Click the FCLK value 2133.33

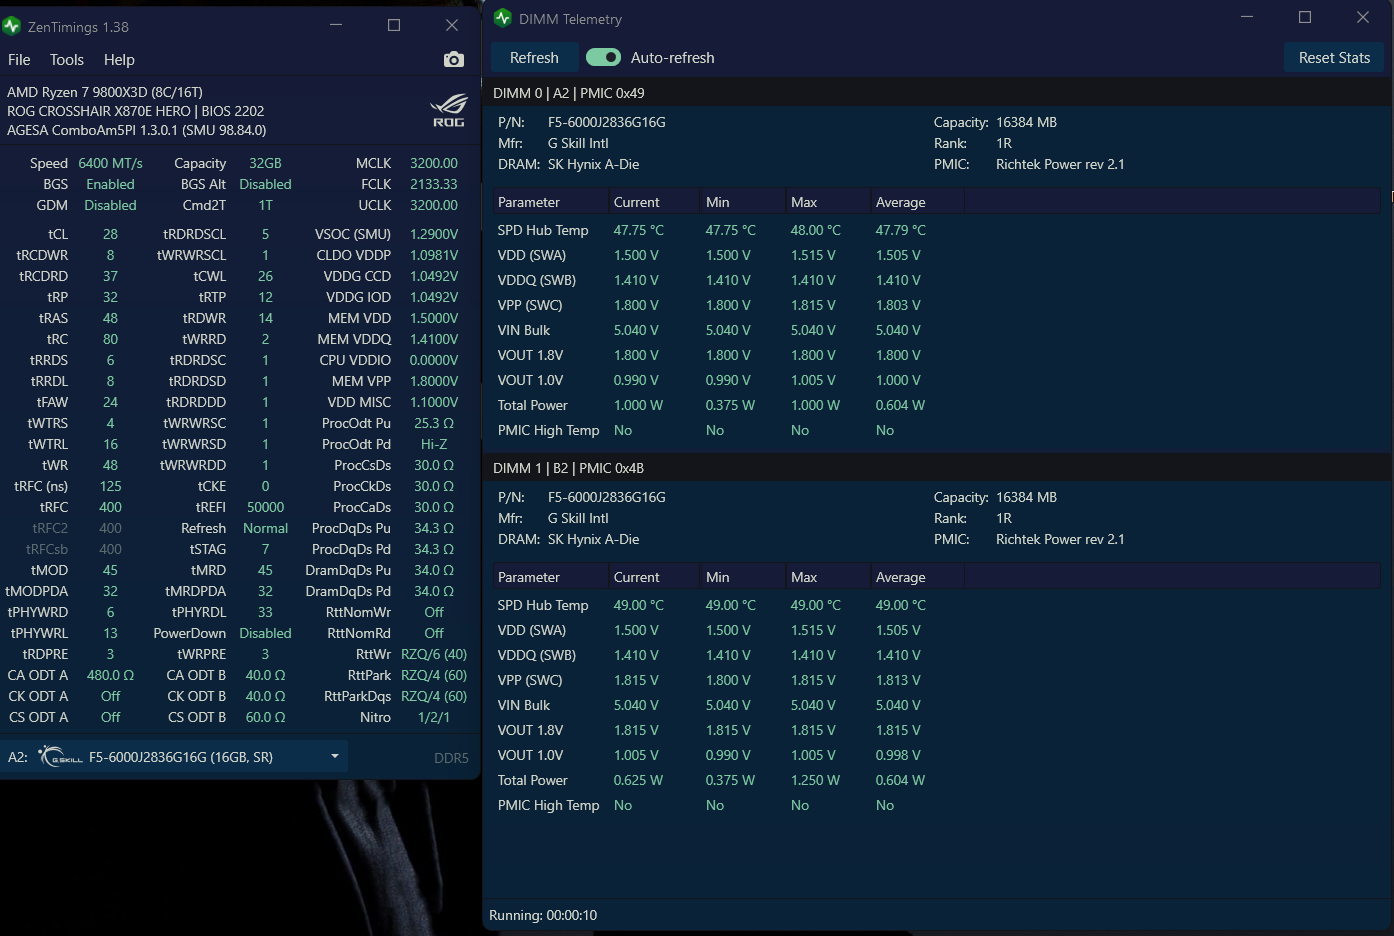(x=434, y=184)
